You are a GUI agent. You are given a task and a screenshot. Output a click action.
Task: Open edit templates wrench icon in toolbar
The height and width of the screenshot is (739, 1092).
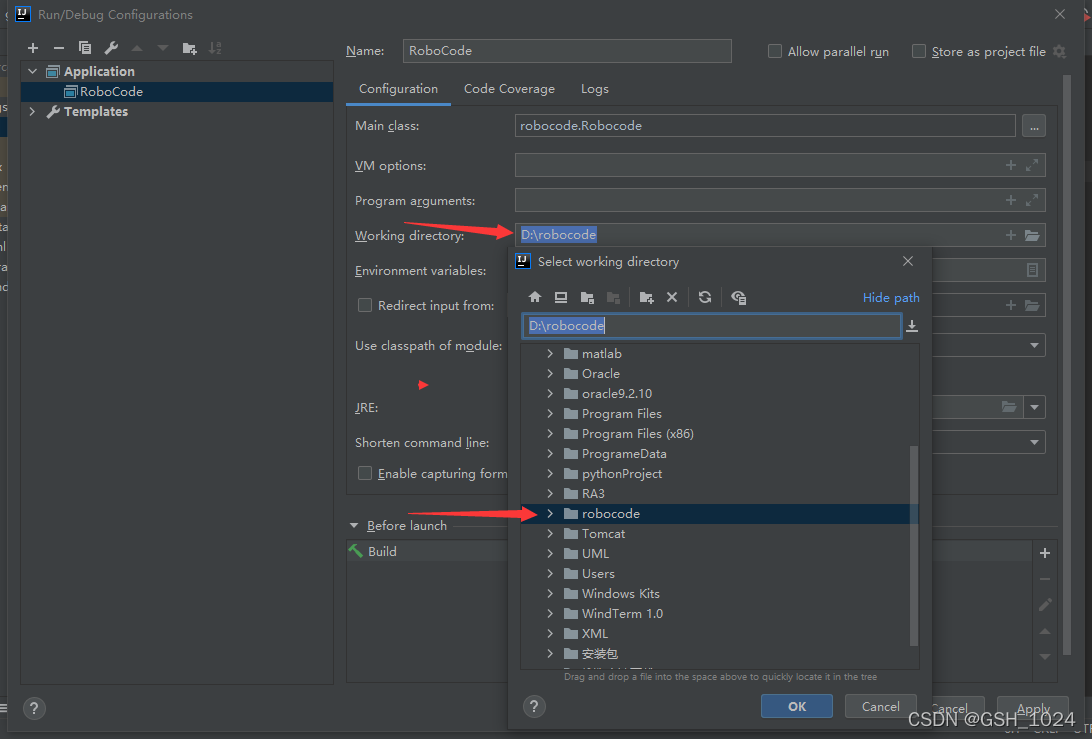pos(111,48)
